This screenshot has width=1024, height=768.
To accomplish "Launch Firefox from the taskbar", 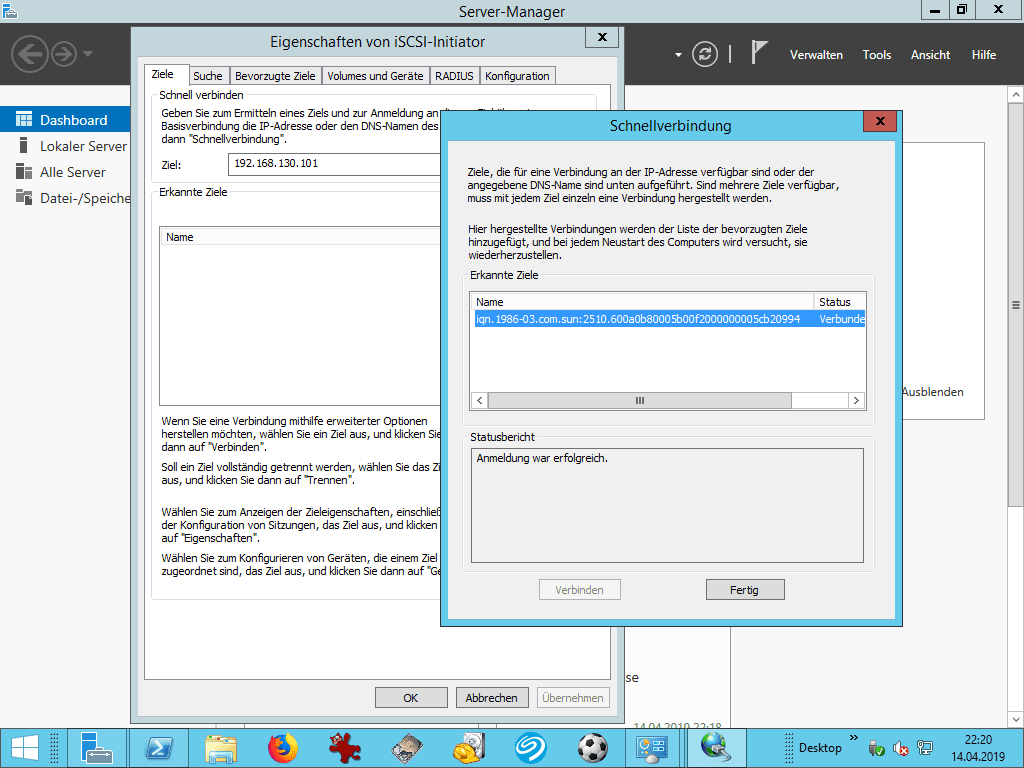I will point(282,748).
